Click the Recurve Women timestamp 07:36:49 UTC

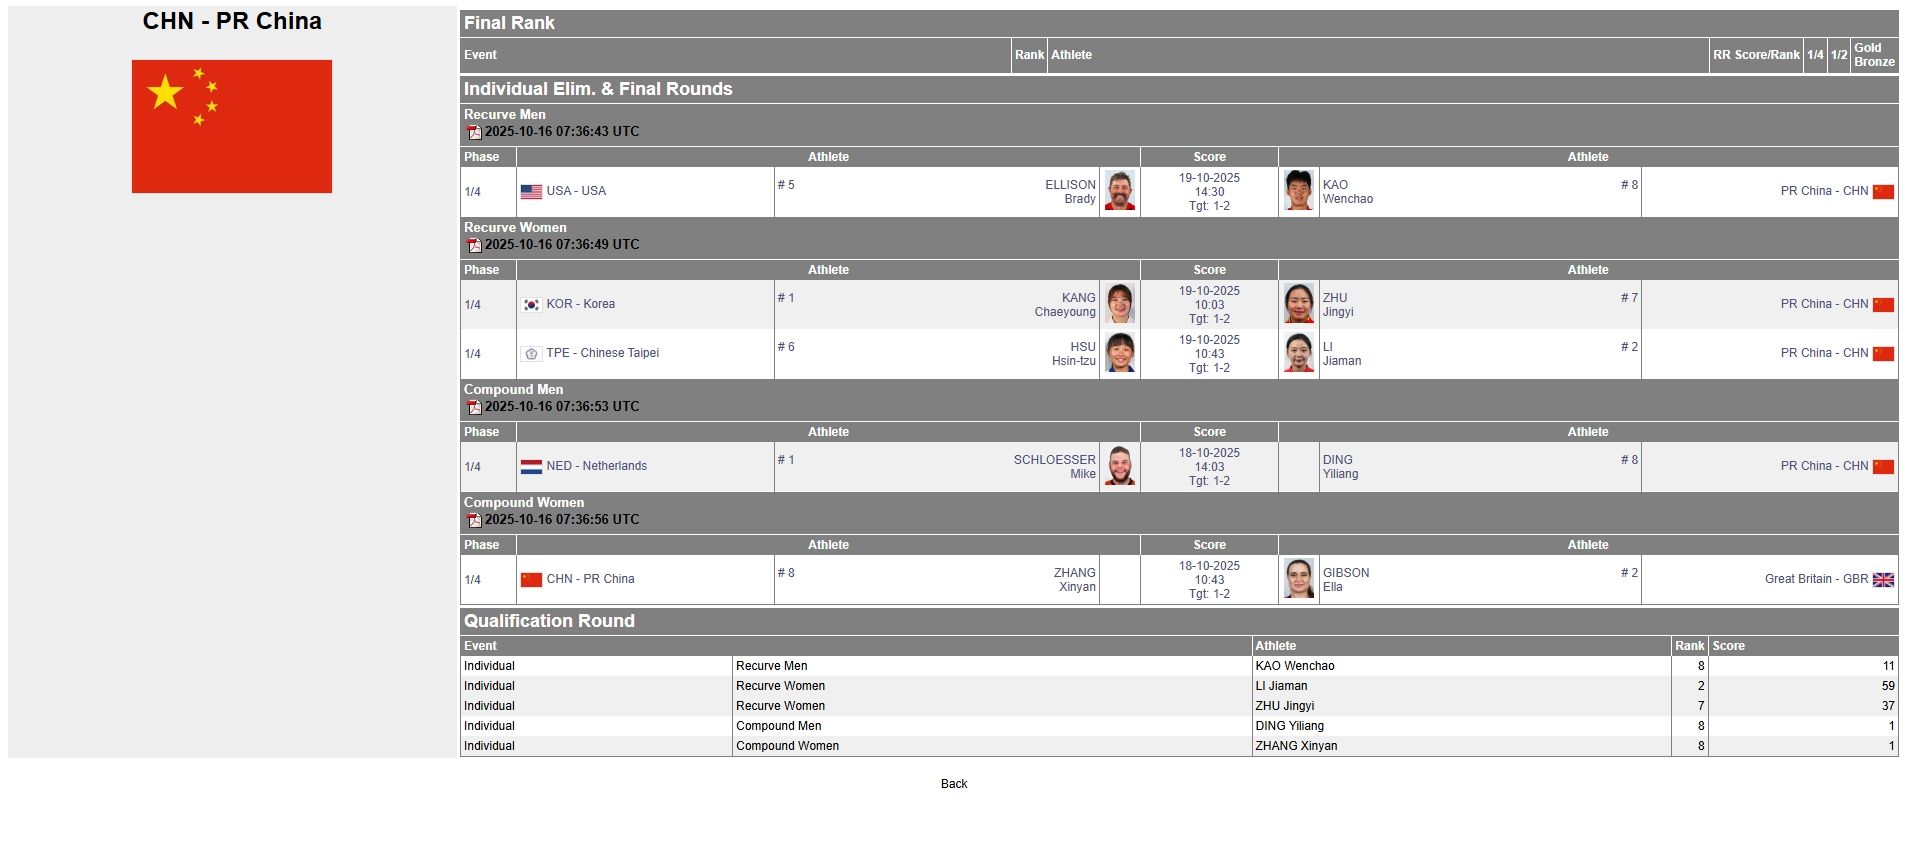click(x=562, y=245)
